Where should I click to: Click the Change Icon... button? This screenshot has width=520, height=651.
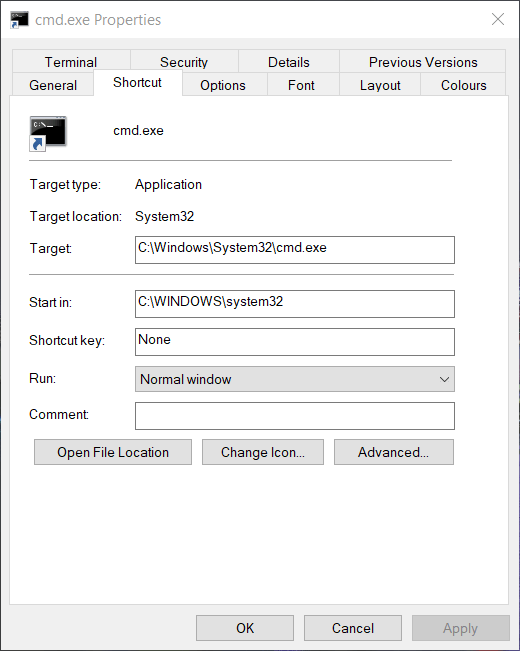tap(263, 452)
